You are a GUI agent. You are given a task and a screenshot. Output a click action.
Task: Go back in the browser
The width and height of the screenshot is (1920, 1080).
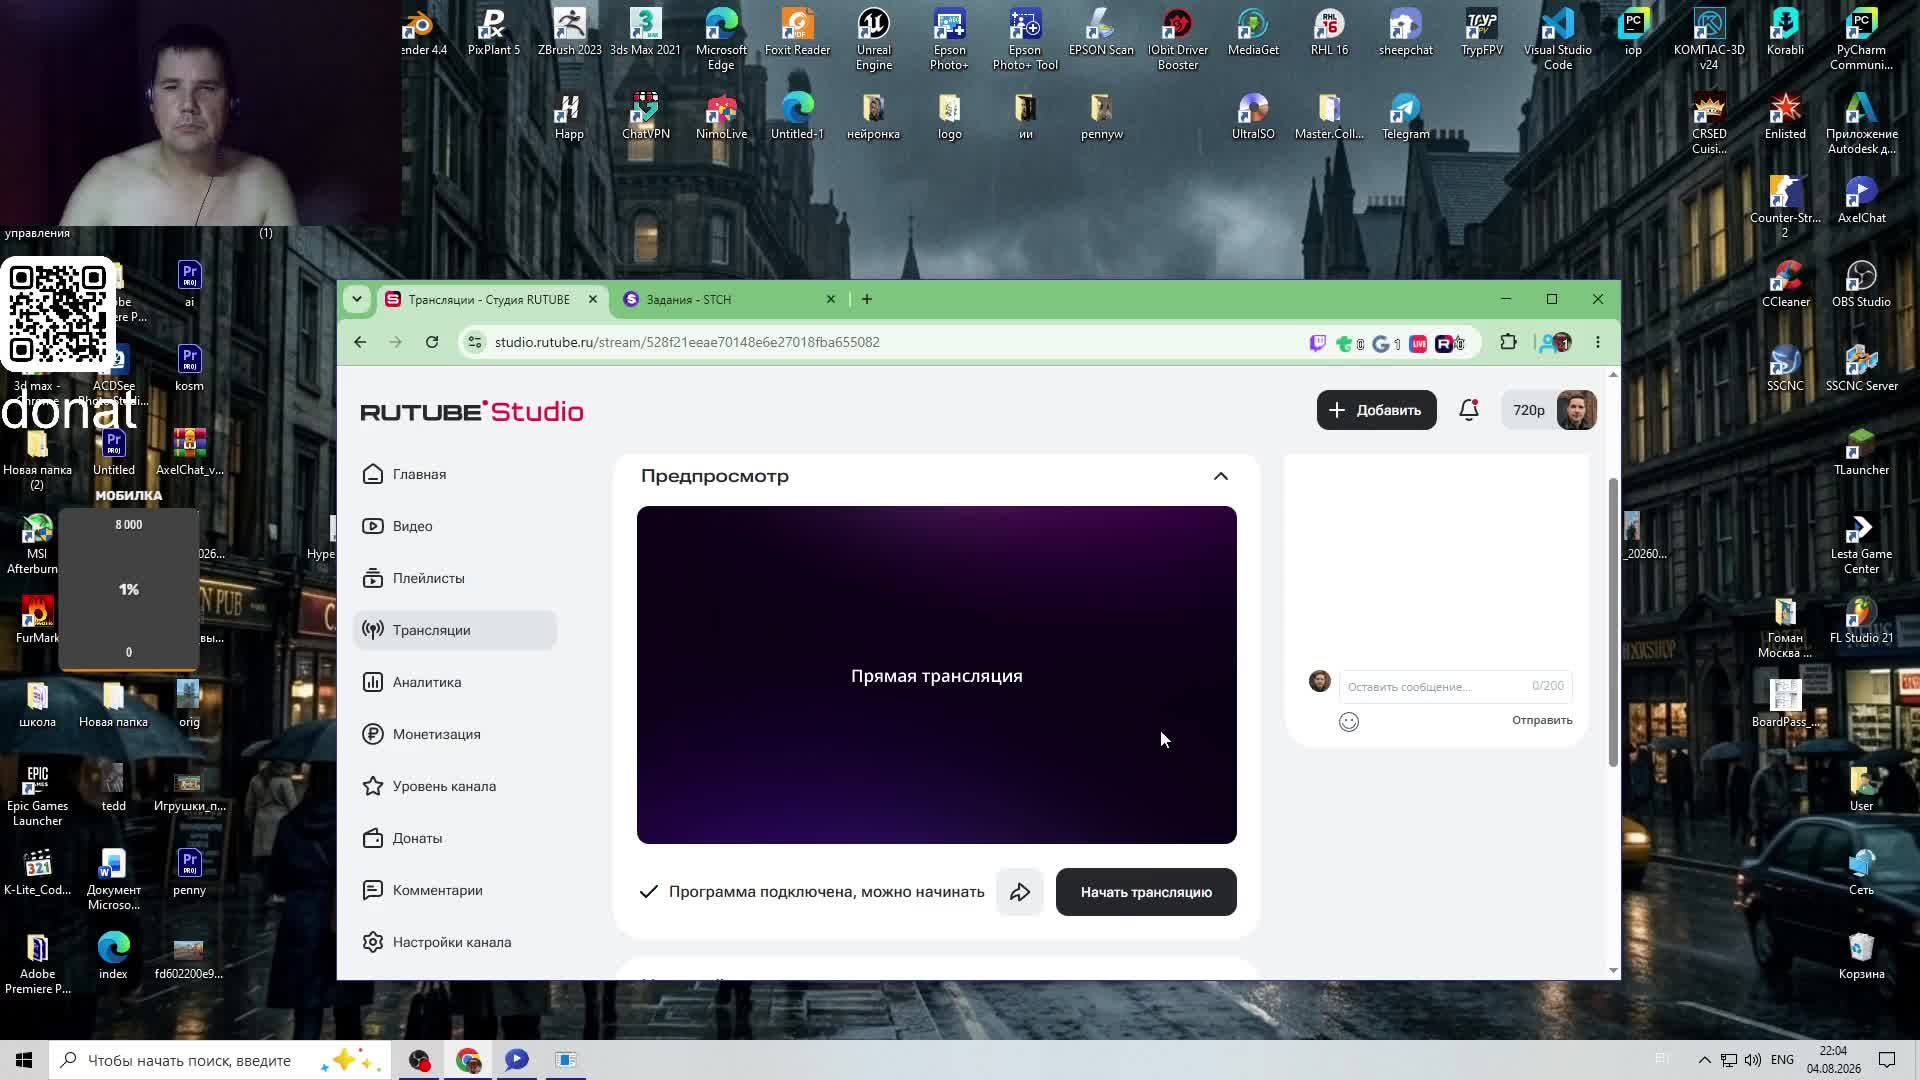[360, 342]
